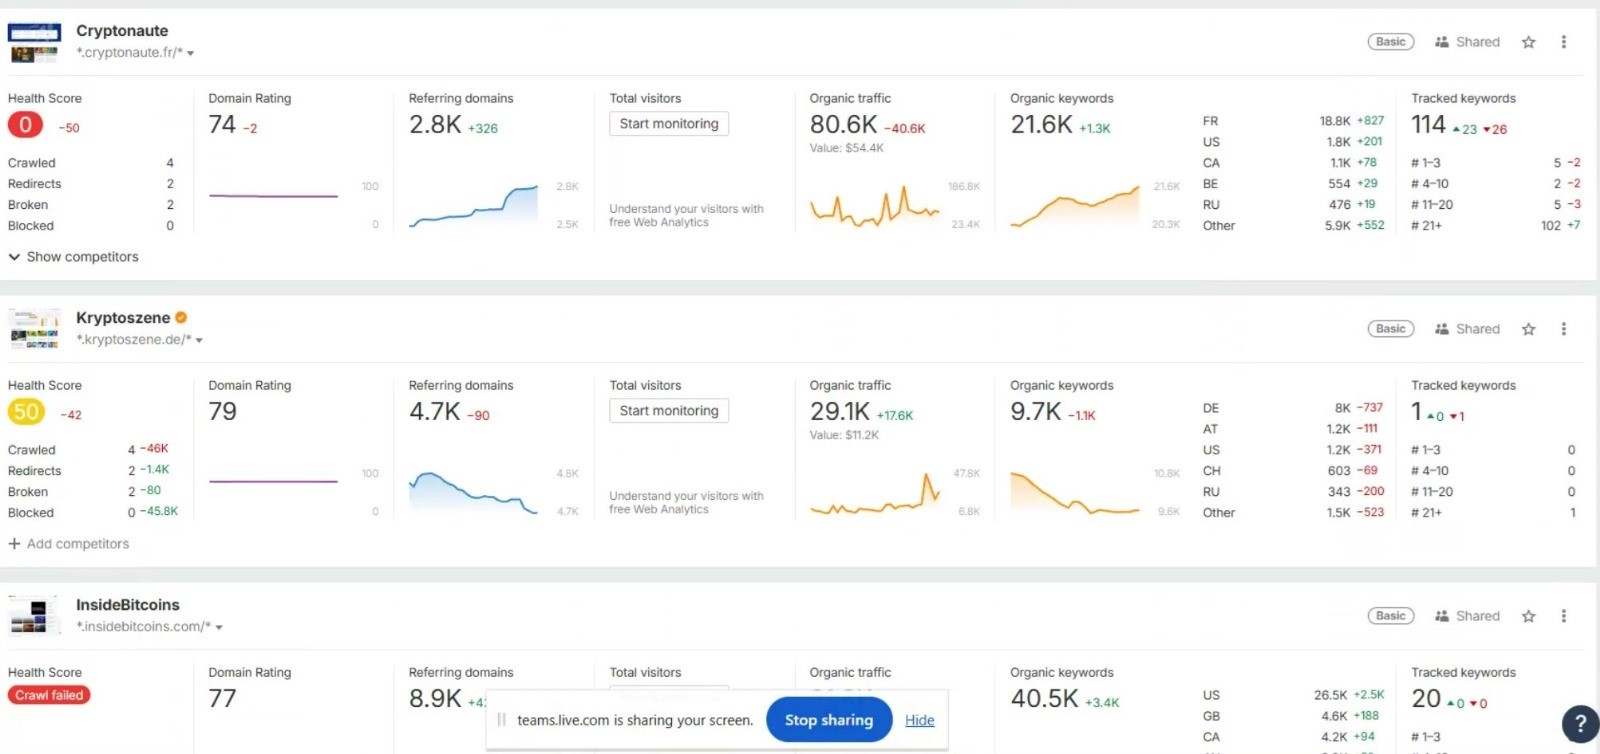Open the *.cryptonaute.fr/* scope dropdown
This screenshot has height=754, width=1600.
click(135, 53)
